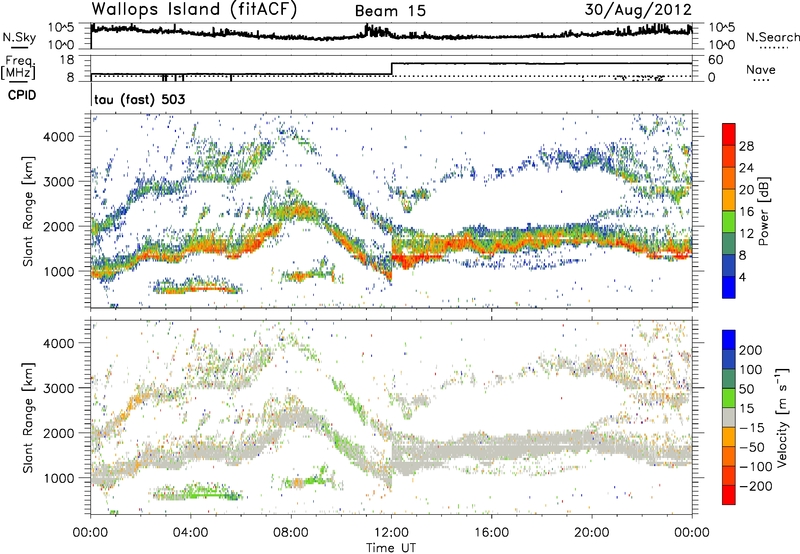Screen dimensions: 800x554
Task: Click the sky noise spike near 11:00 UT
Action: pos(367,30)
